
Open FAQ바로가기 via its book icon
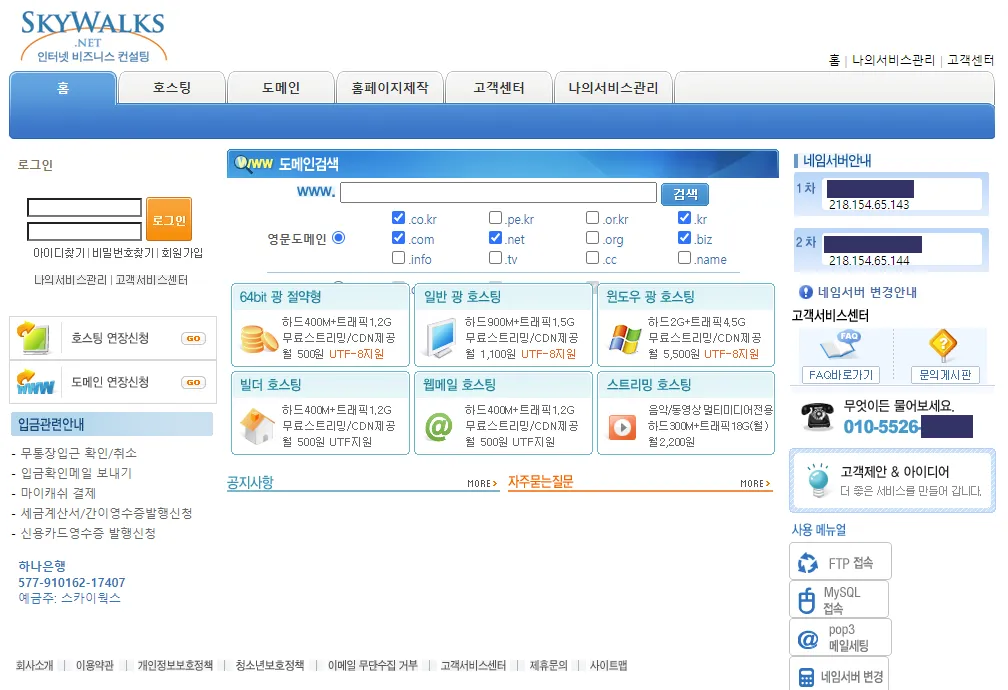tap(836, 345)
